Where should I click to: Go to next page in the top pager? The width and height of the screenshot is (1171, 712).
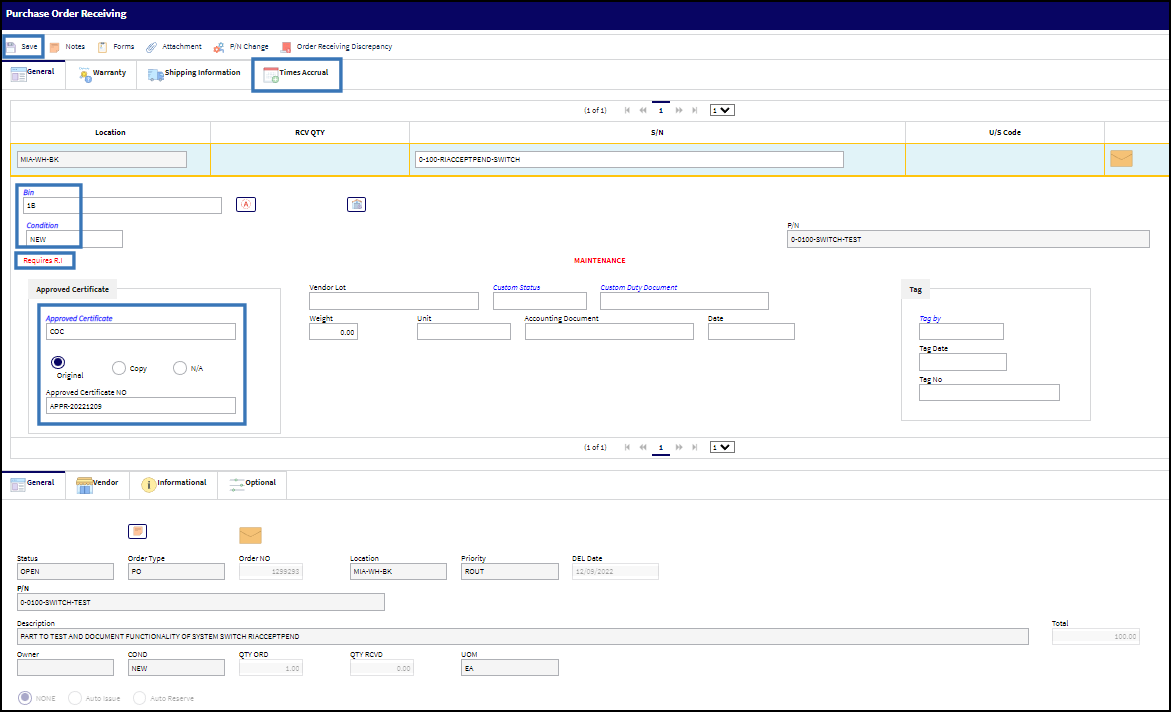[679, 111]
